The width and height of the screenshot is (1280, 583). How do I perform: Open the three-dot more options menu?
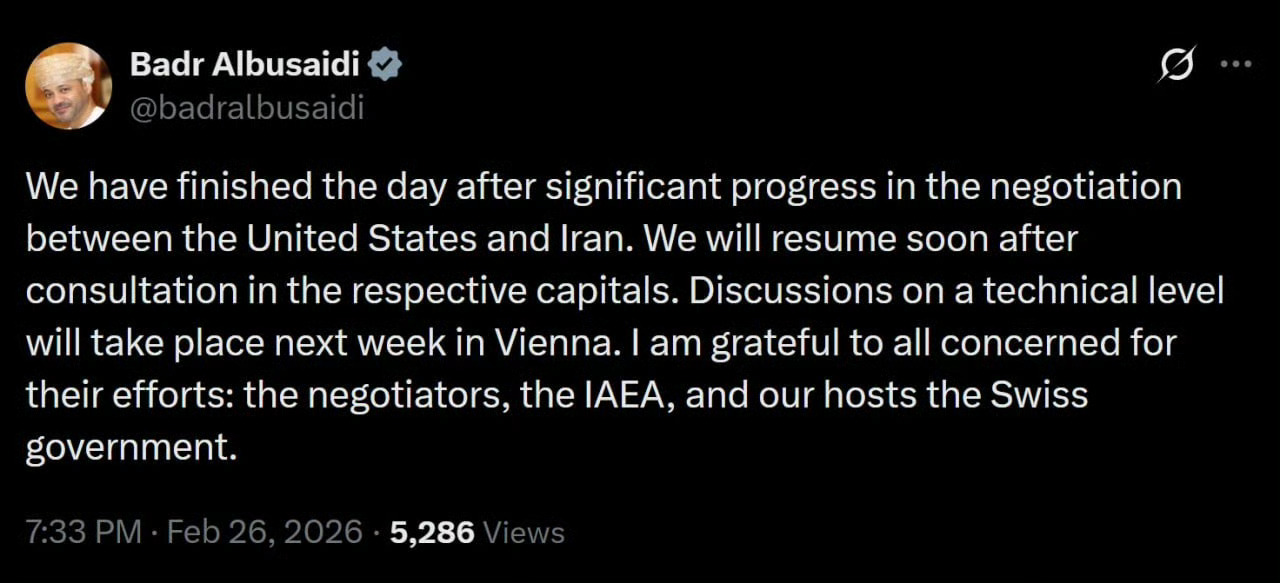pos(1236,64)
